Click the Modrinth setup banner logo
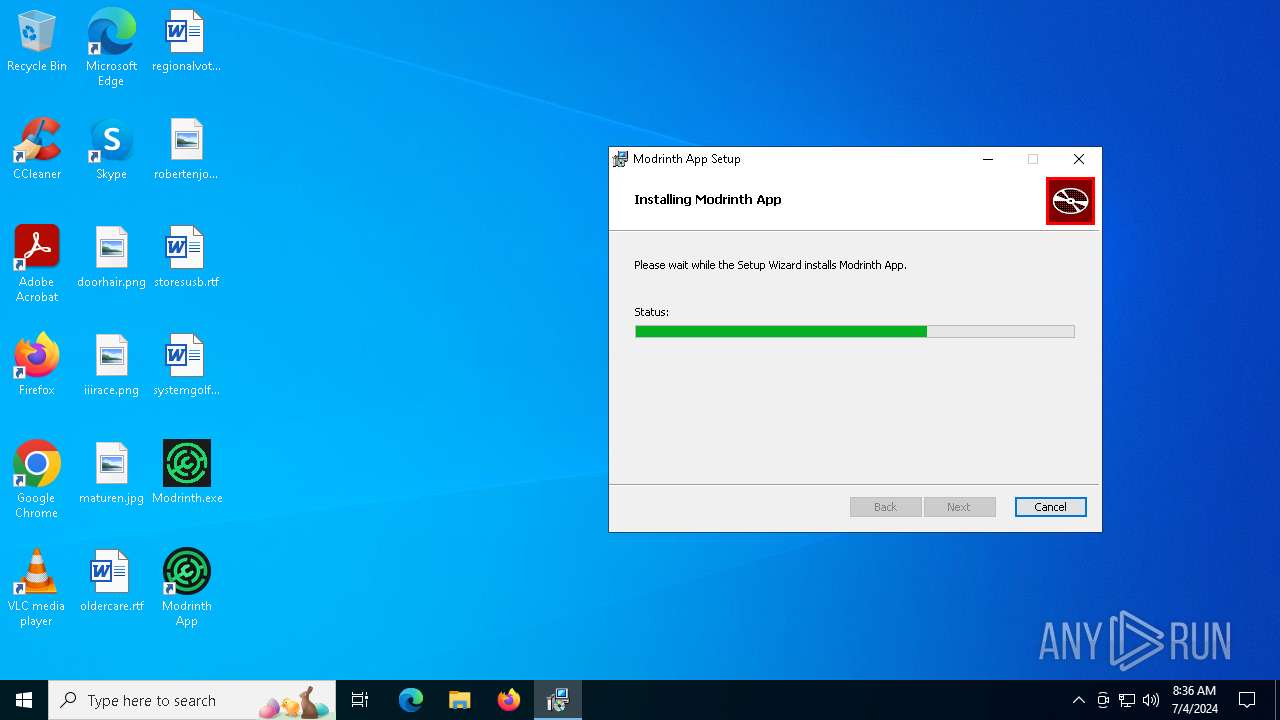 (x=1070, y=201)
